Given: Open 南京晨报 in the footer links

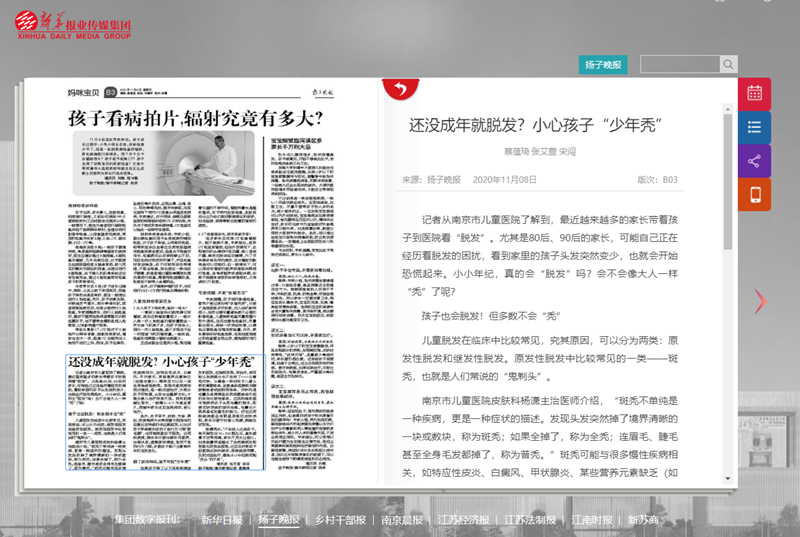Looking at the screenshot, I should pos(402,520).
